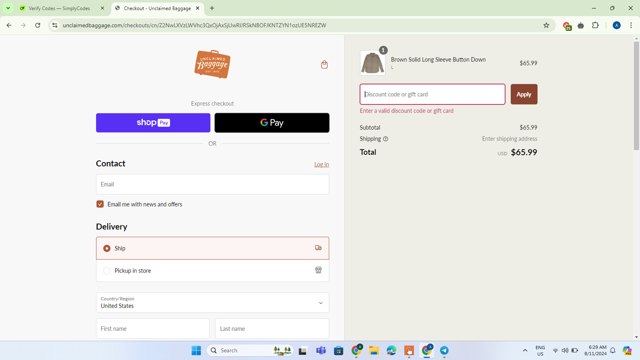Open the cart bag icon
This screenshot has height=360, width=640.
[324, 64]
